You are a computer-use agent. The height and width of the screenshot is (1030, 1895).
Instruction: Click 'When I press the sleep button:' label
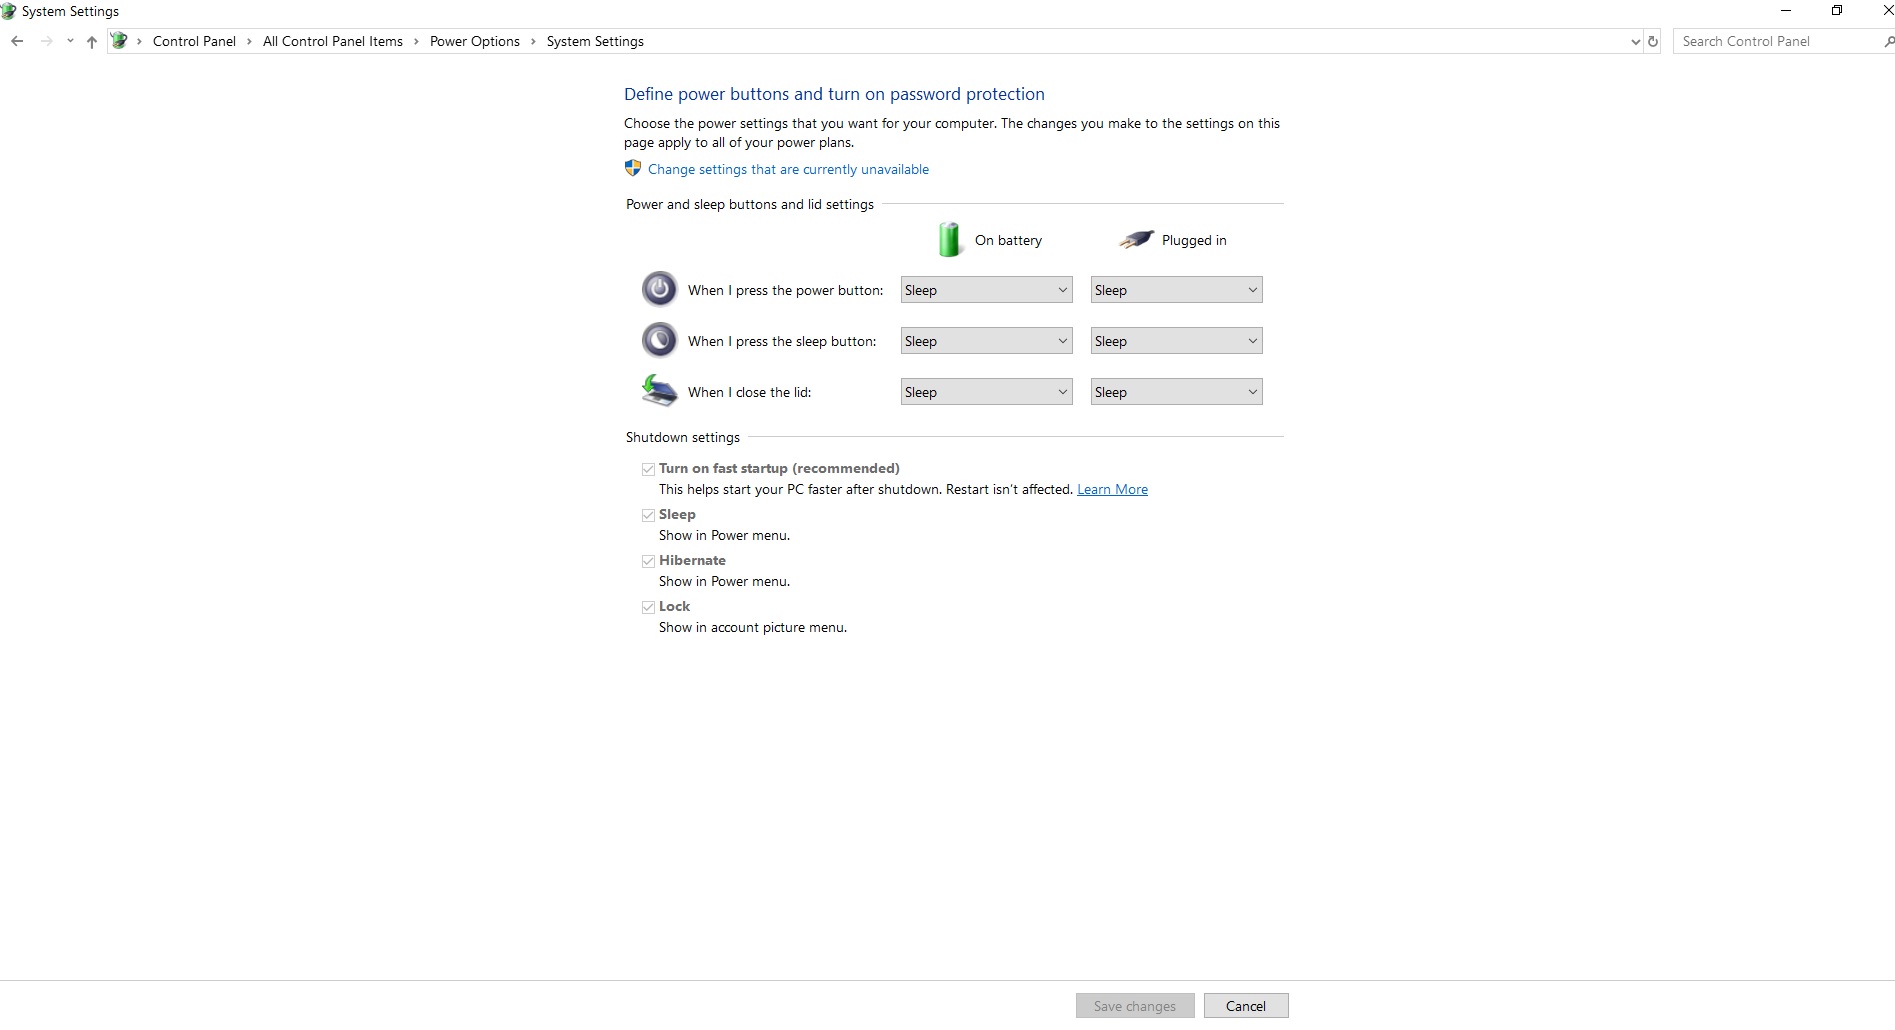click(x=782, y=341)
